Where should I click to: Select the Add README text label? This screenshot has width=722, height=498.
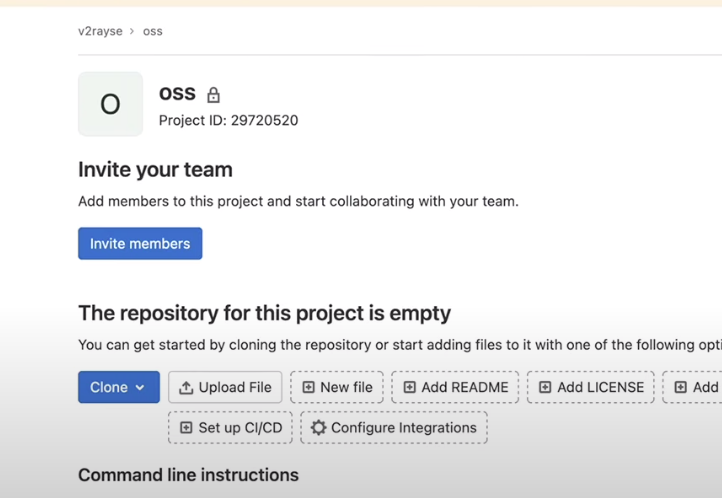pyautogui.click(x=465, y=388)
